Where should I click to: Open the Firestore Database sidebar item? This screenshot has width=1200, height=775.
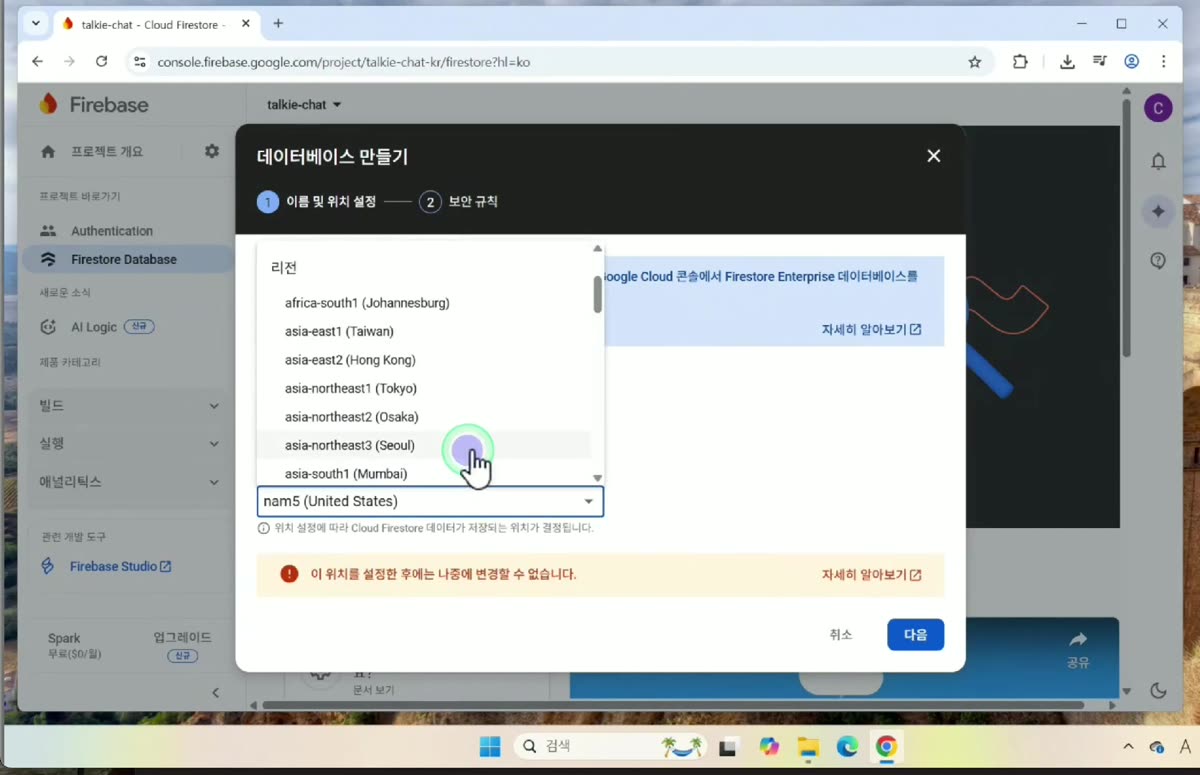pos(128,259)
